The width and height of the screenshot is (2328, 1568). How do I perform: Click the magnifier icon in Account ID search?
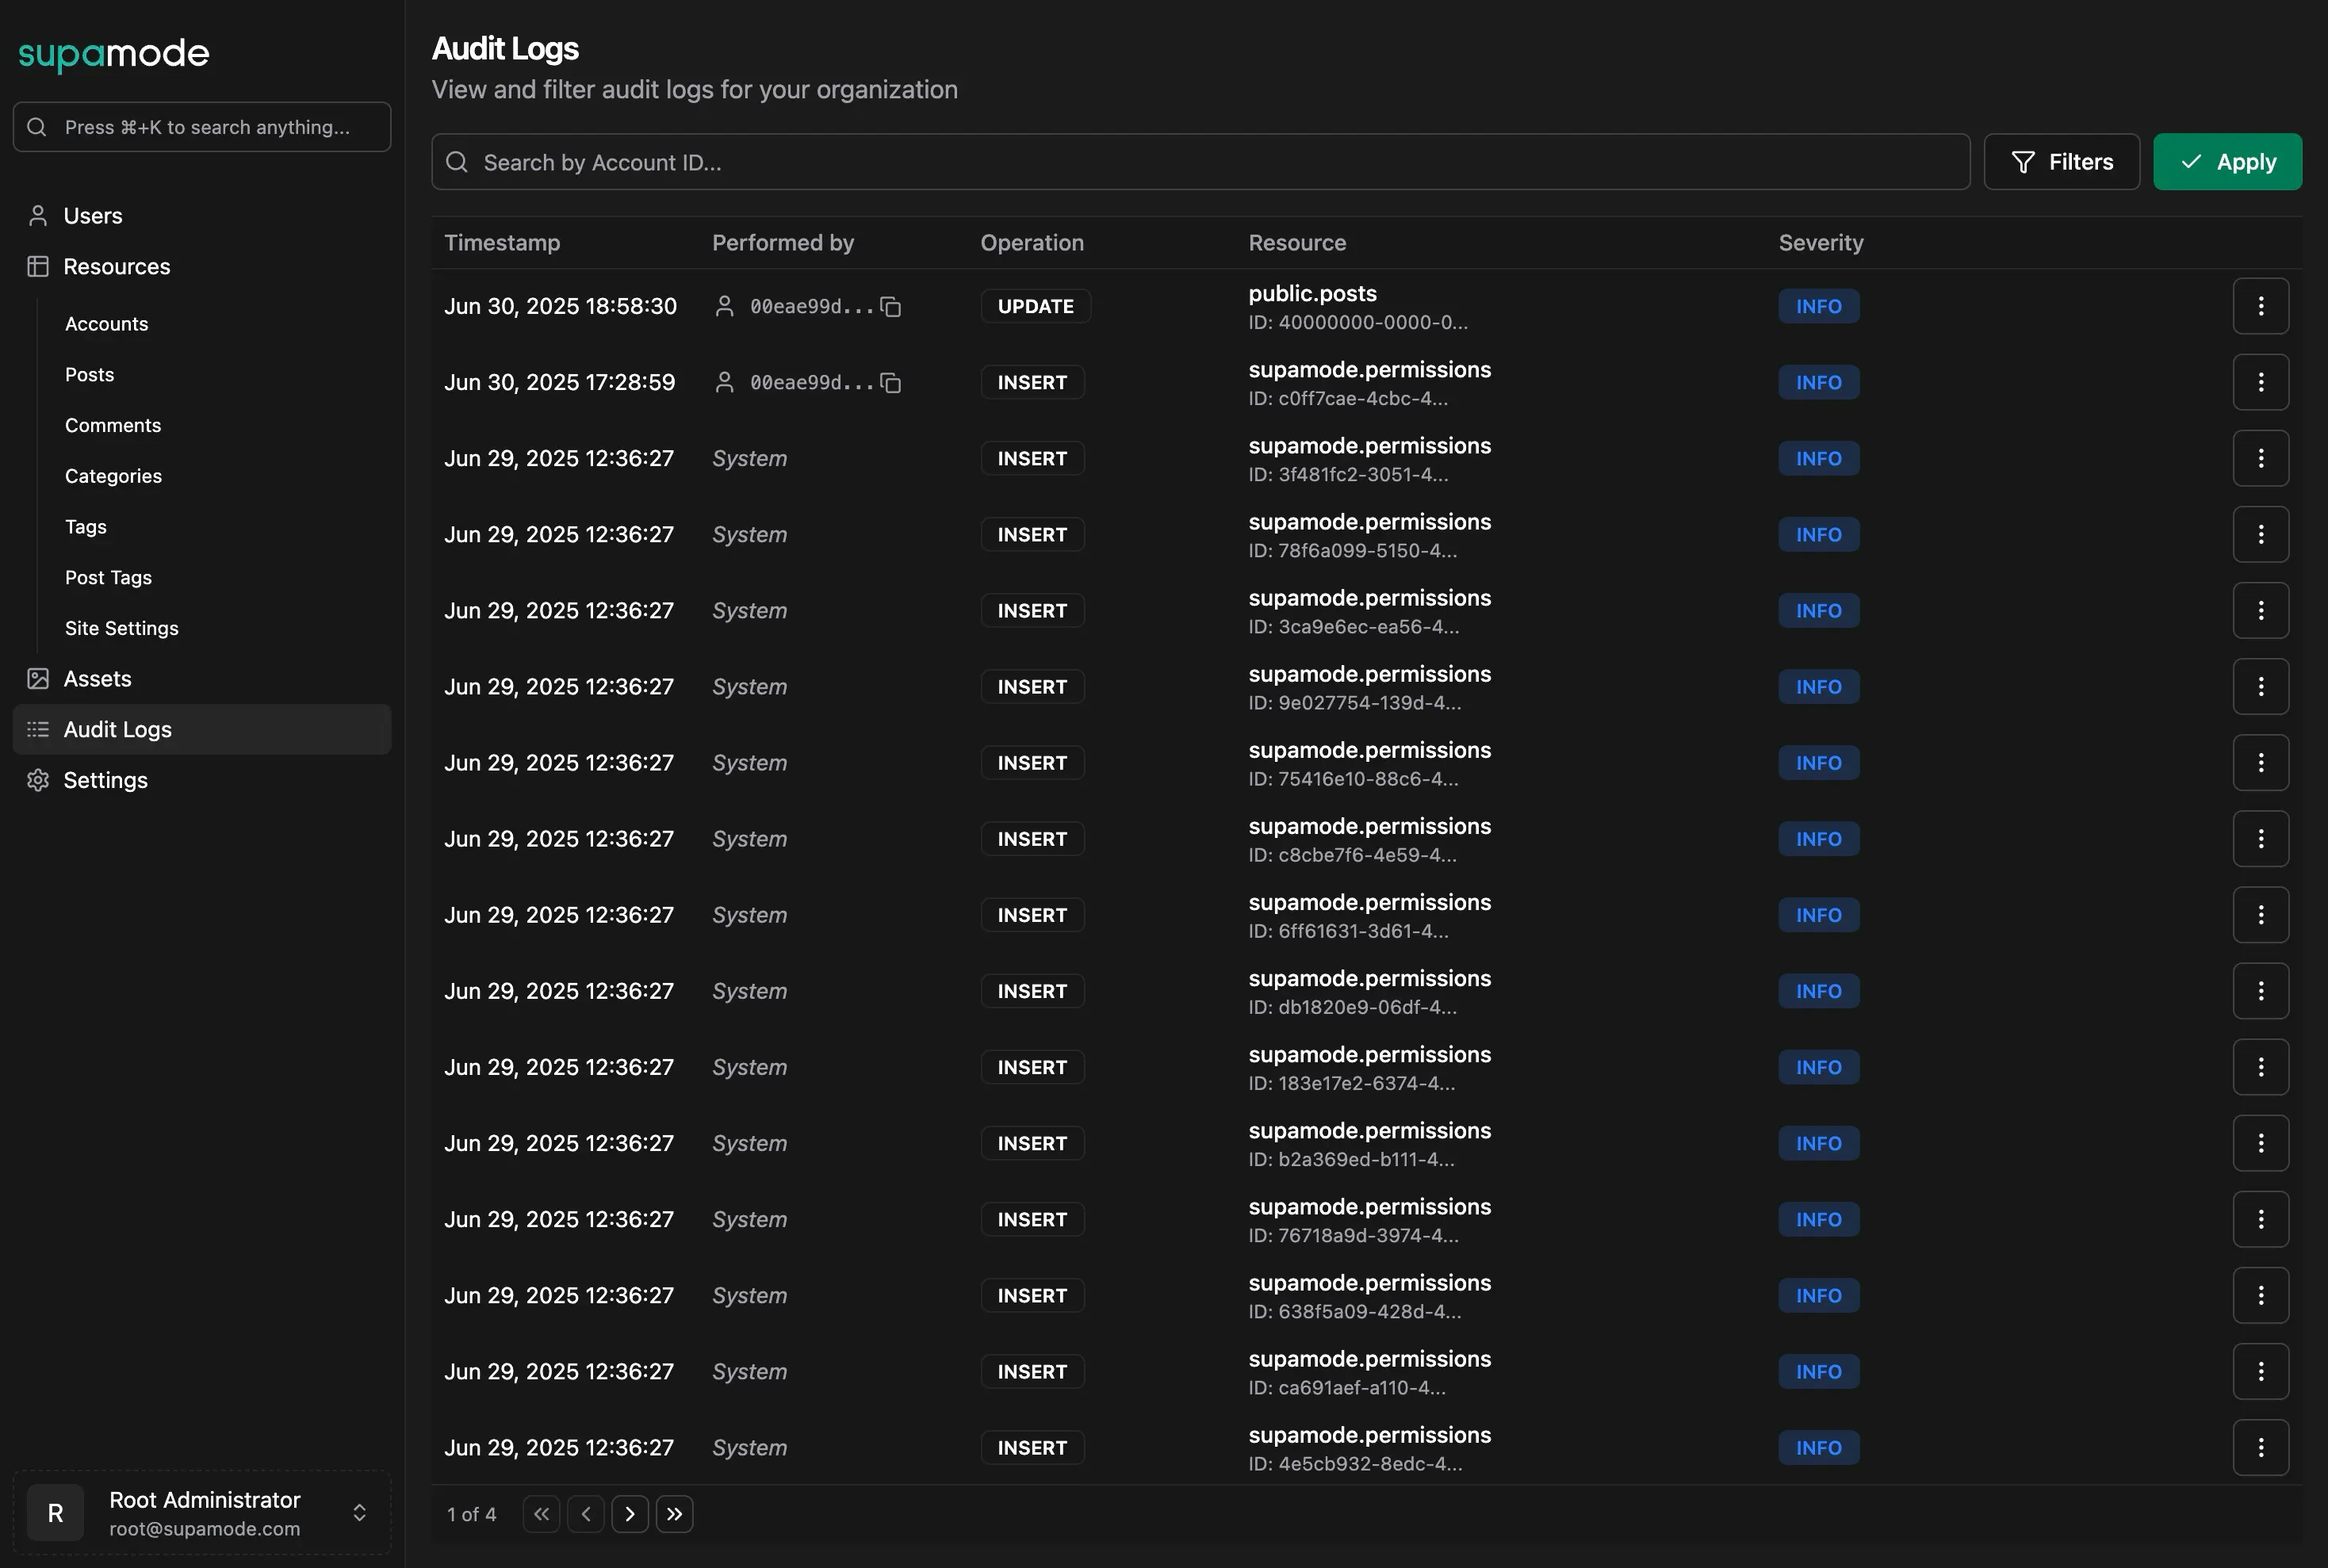(x=457, y=161)
